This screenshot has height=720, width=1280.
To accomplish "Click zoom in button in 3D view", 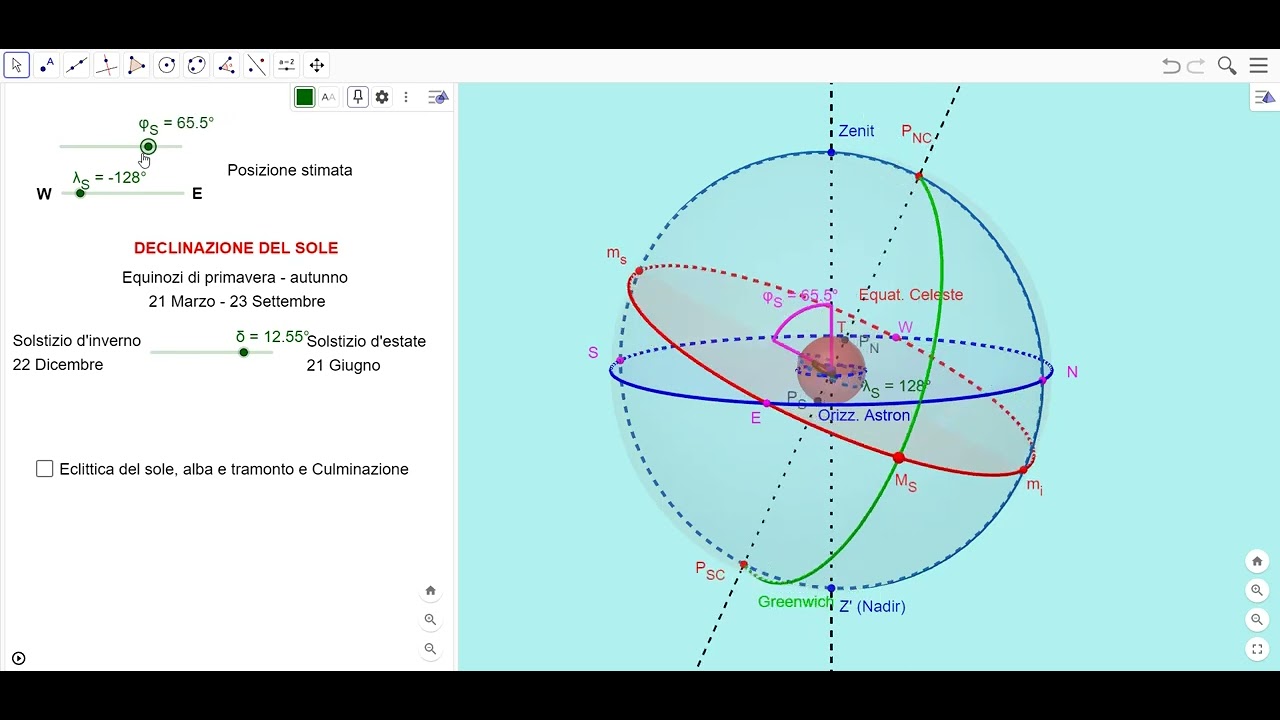I will (x=1258, y=591).
